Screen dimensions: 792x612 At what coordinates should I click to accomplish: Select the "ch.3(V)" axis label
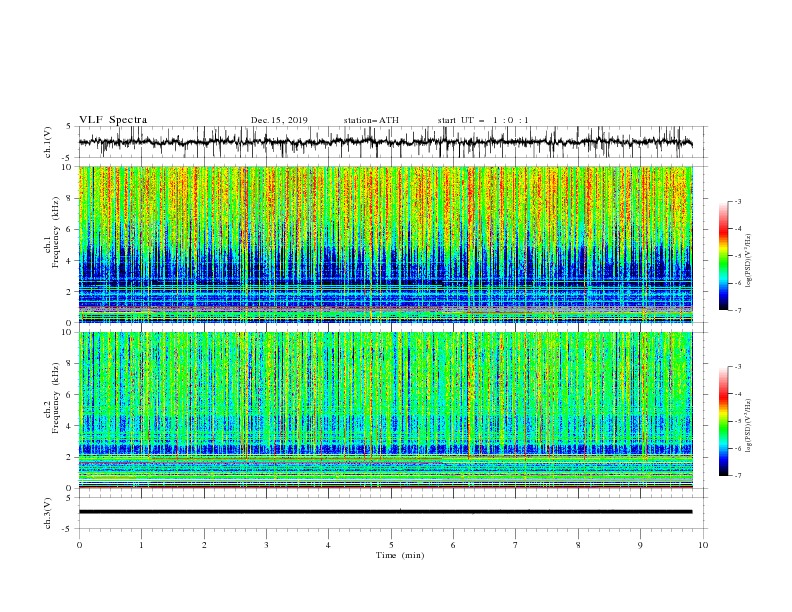coord(48,513)
